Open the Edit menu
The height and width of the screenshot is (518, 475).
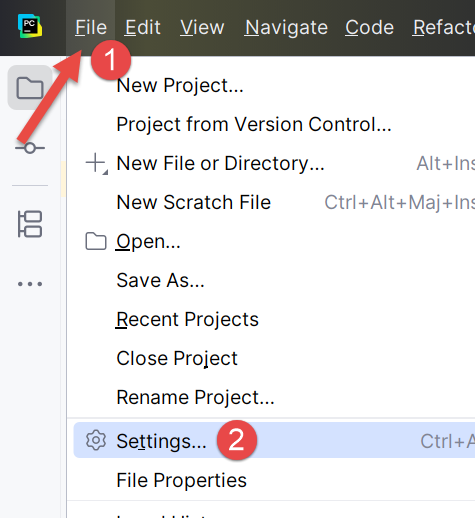[x=143, y=27]
